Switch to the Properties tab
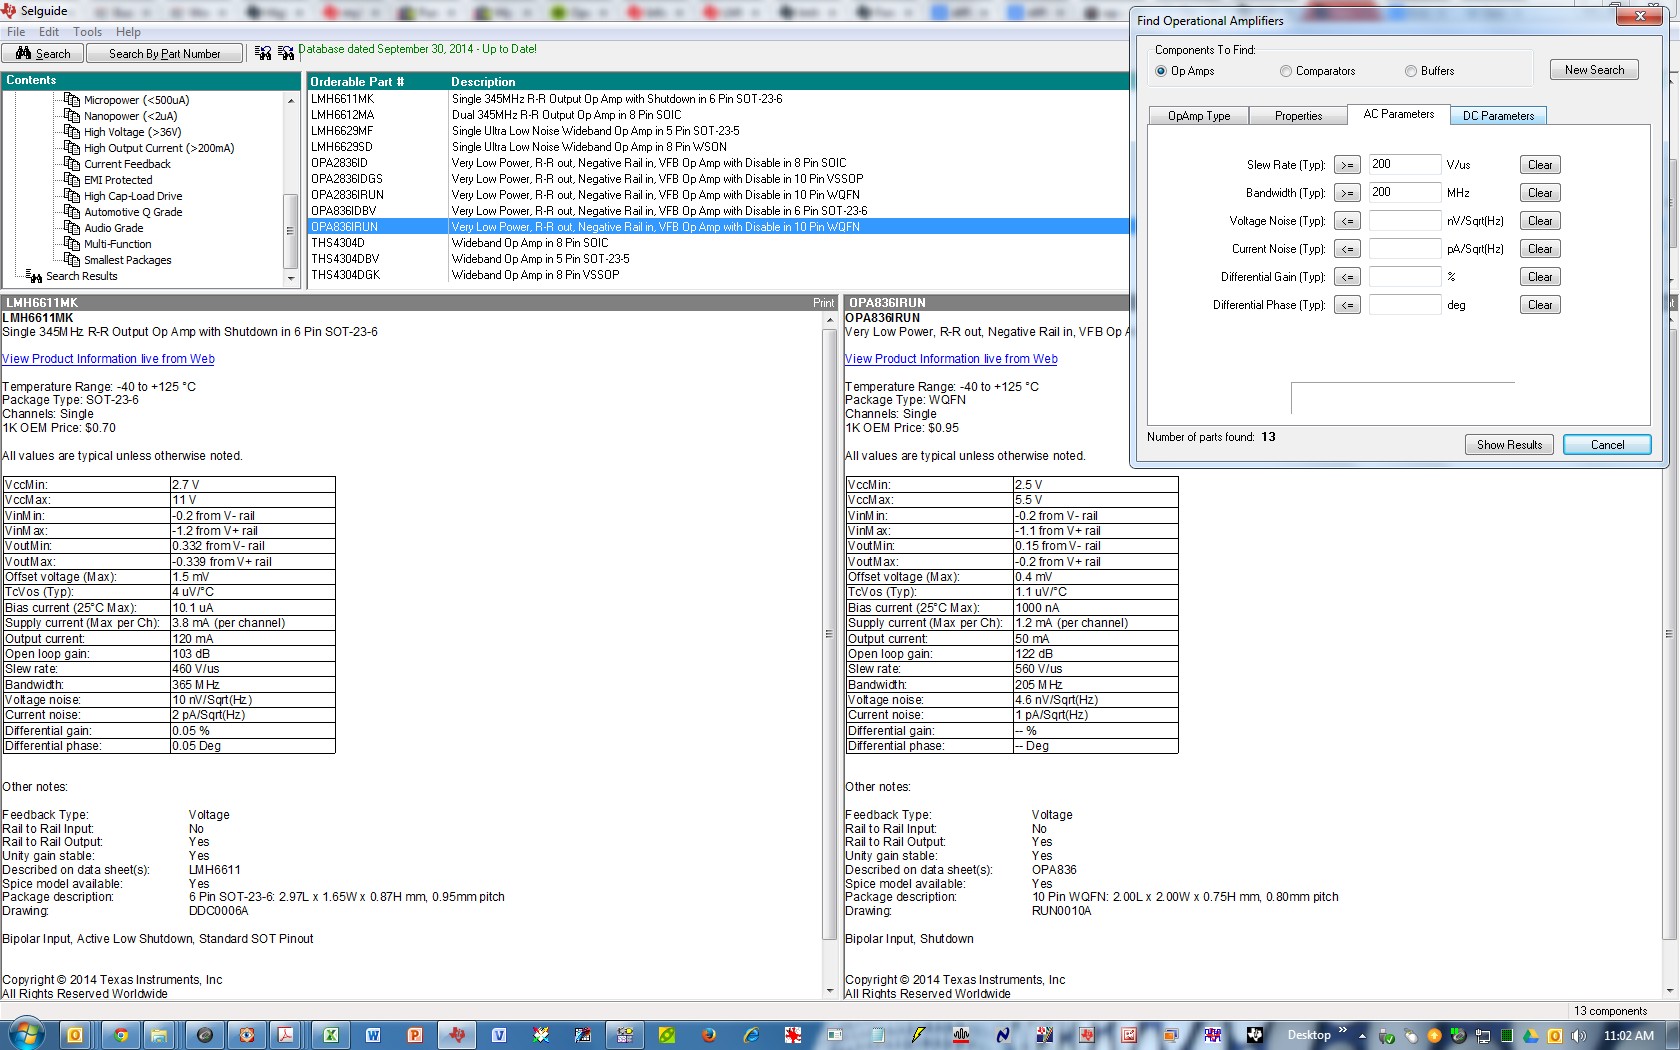The image size is (1680, 1050). 1298,116
